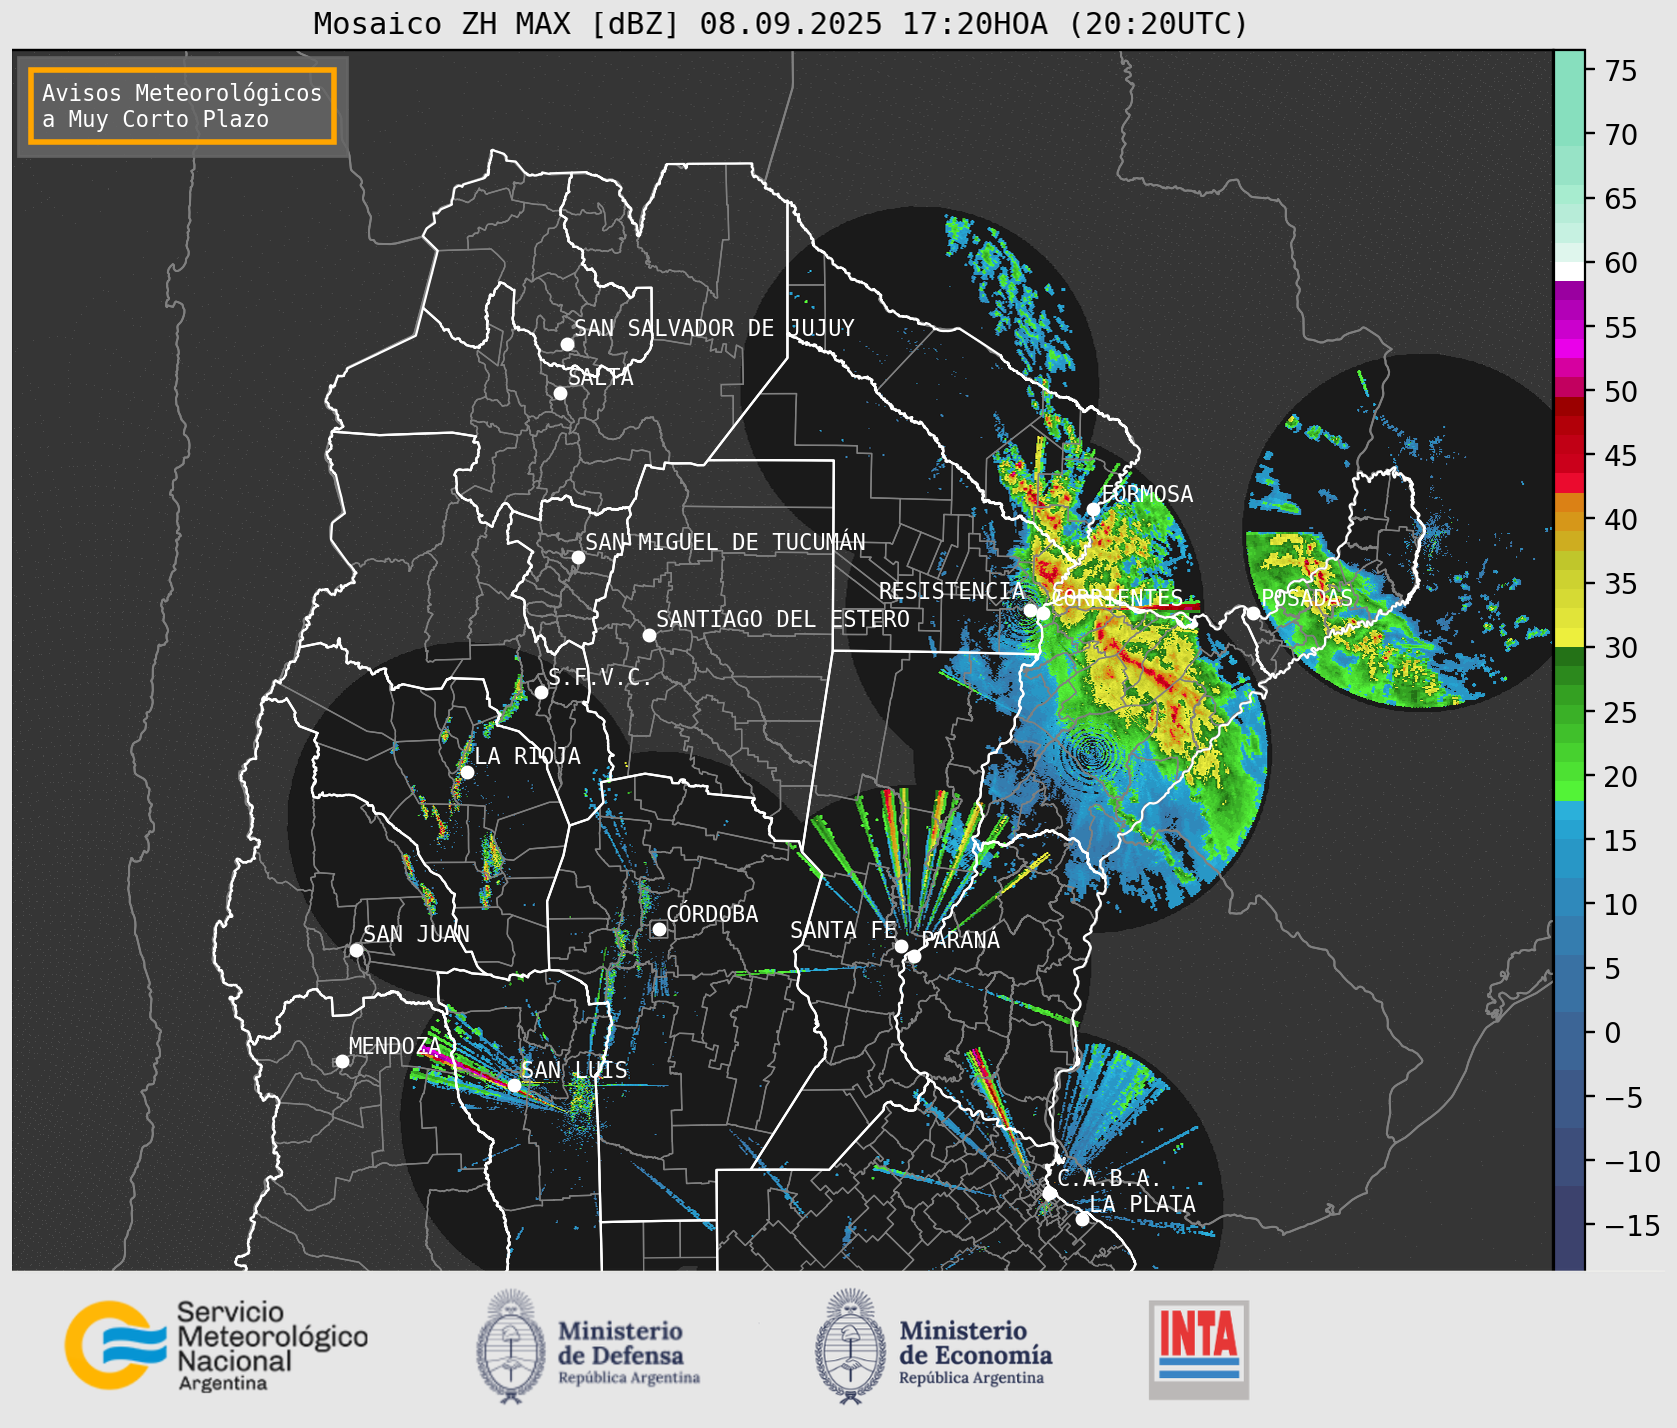The image size is (1677, 1428).
Task: Click the "20" tick label on the colorbar
Action: click(1621, 776)
